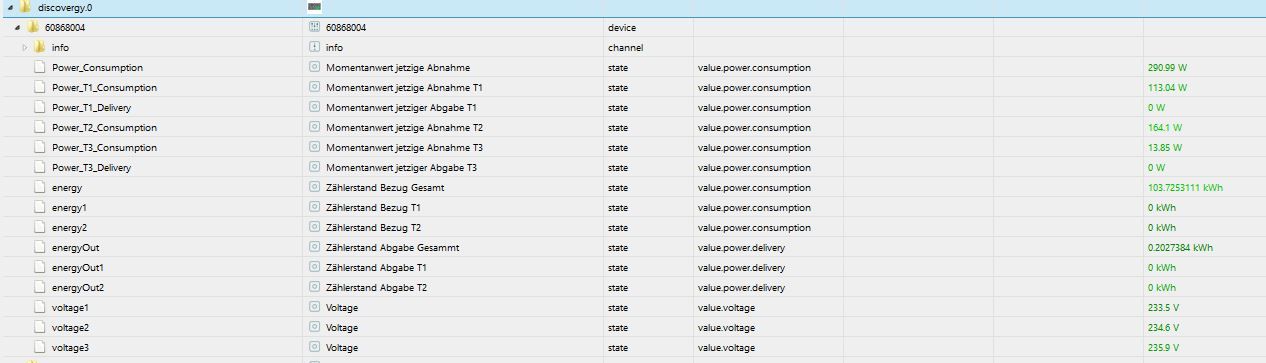The image size is (1266, 363).
Task: Select the Power_T3_Consumption tree row
Action: (633, 147)
